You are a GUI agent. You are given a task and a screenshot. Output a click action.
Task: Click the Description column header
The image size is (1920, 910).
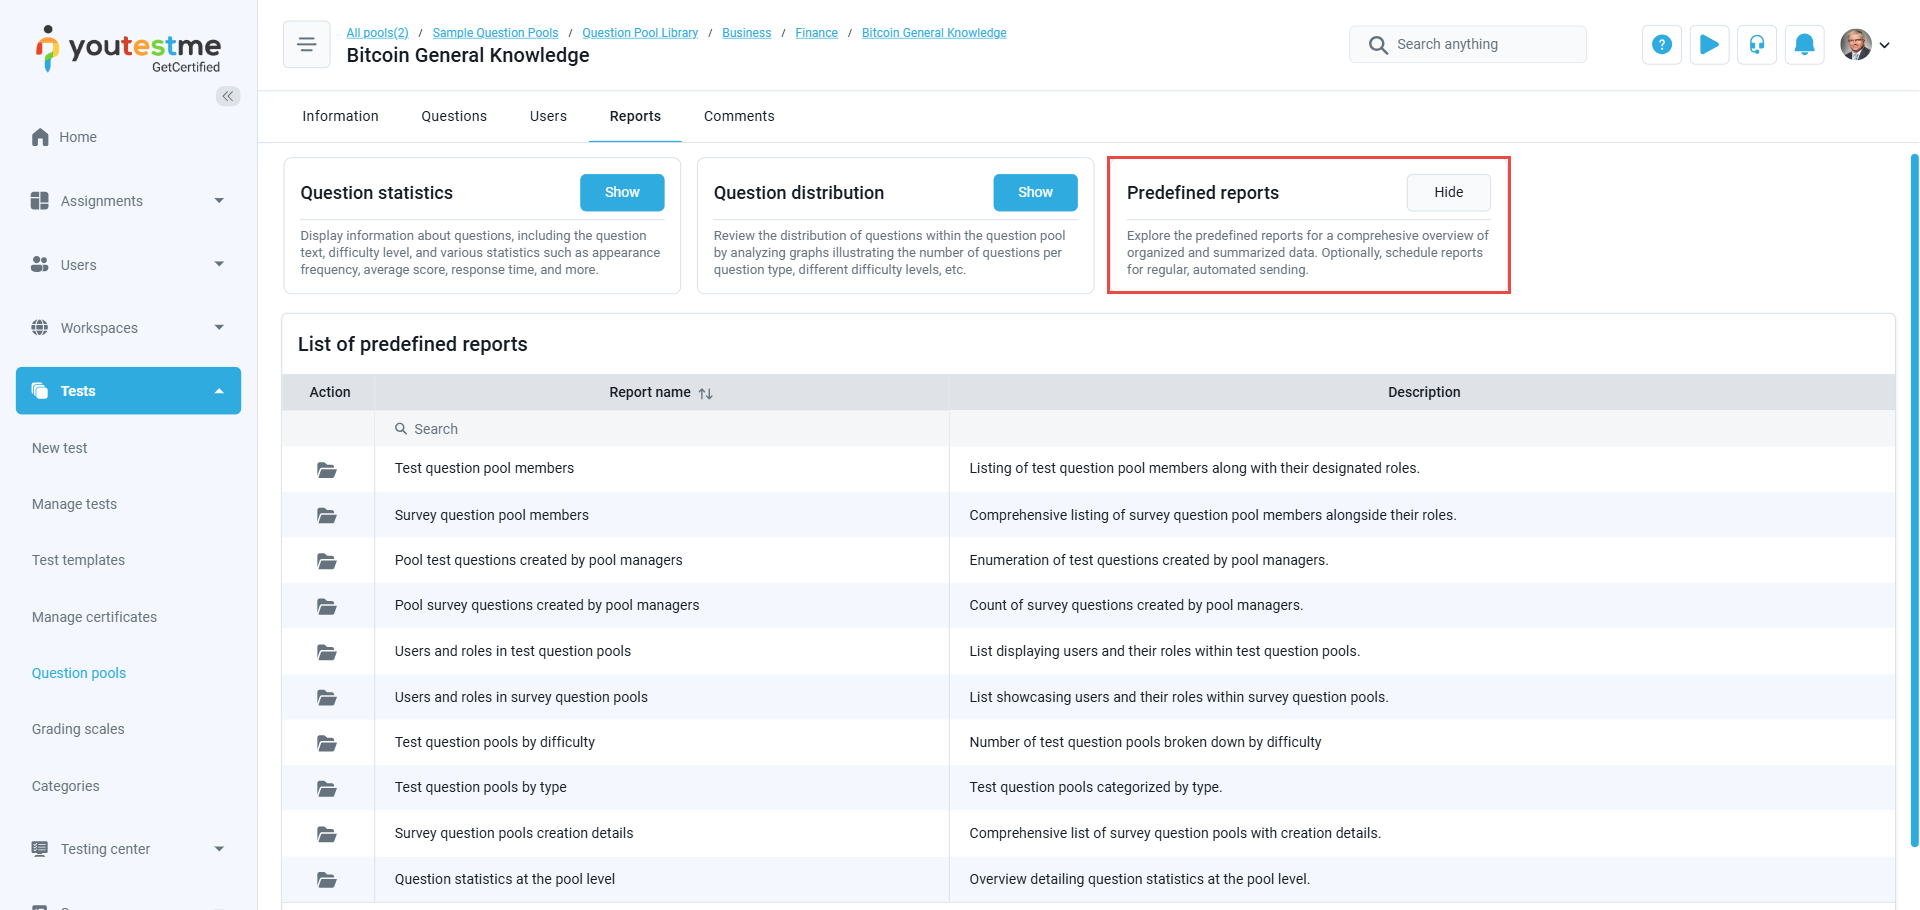(x=1424, y=392)
